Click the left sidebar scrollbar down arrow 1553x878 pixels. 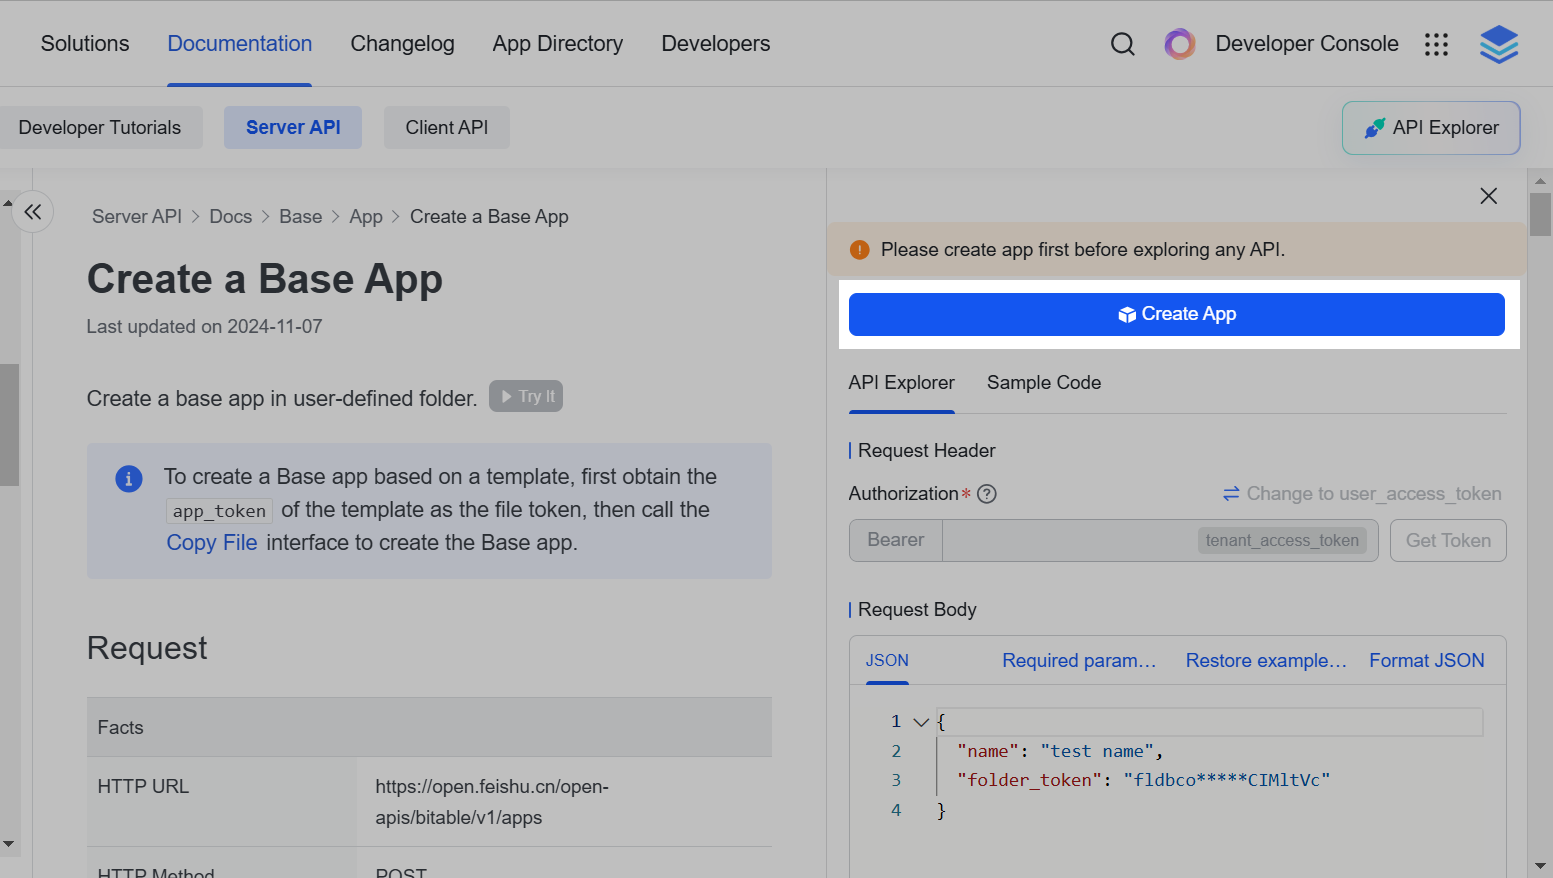coord(9,844)
